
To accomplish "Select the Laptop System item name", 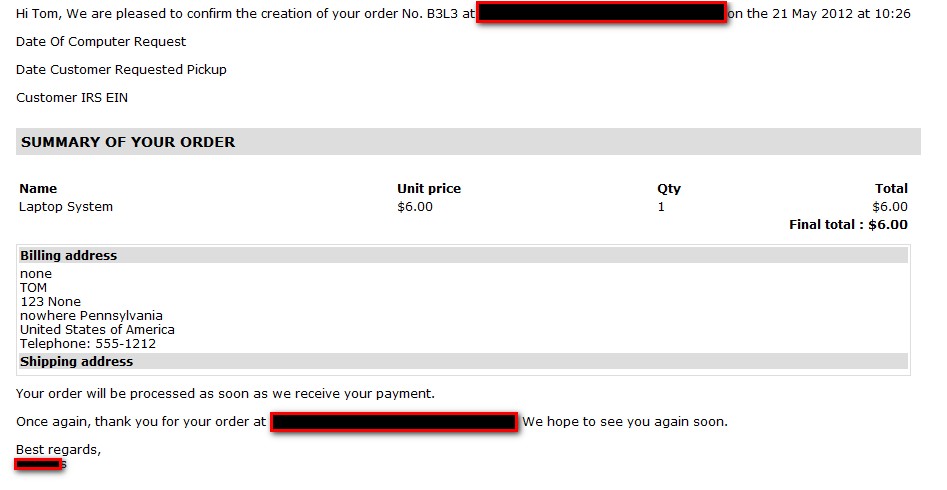I will (66, 207).
